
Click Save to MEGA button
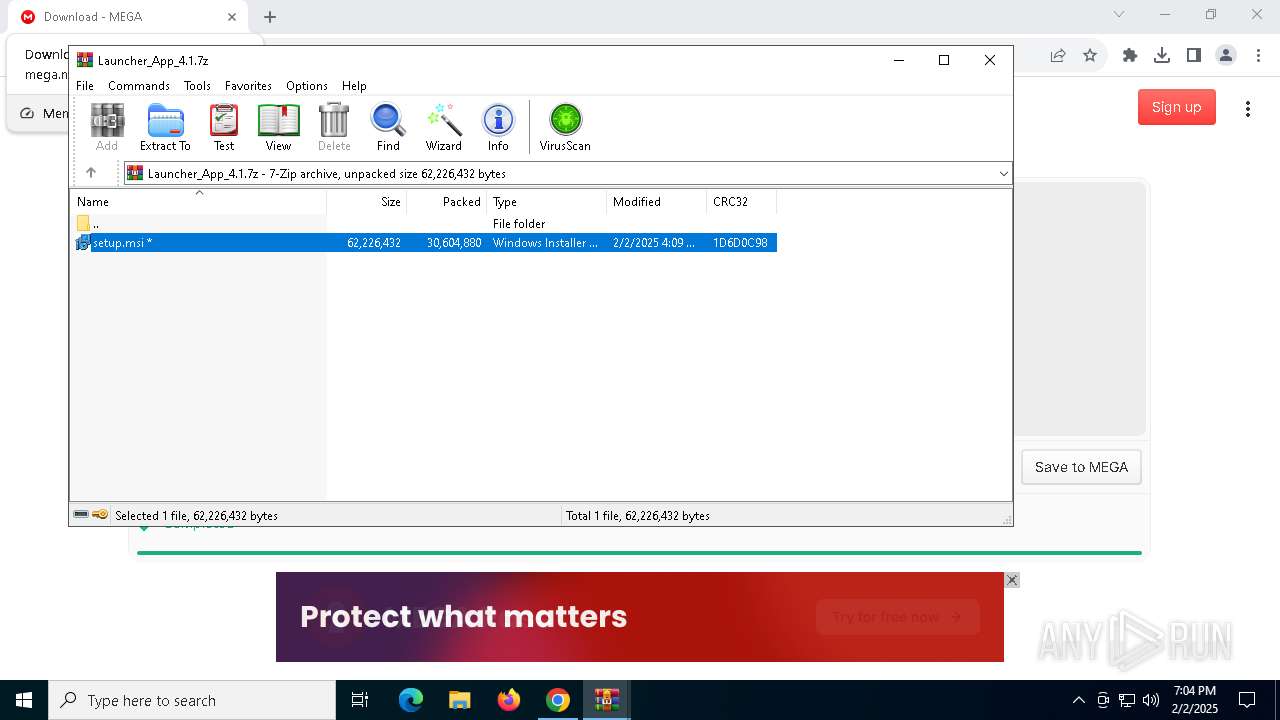coord(1081,467)
